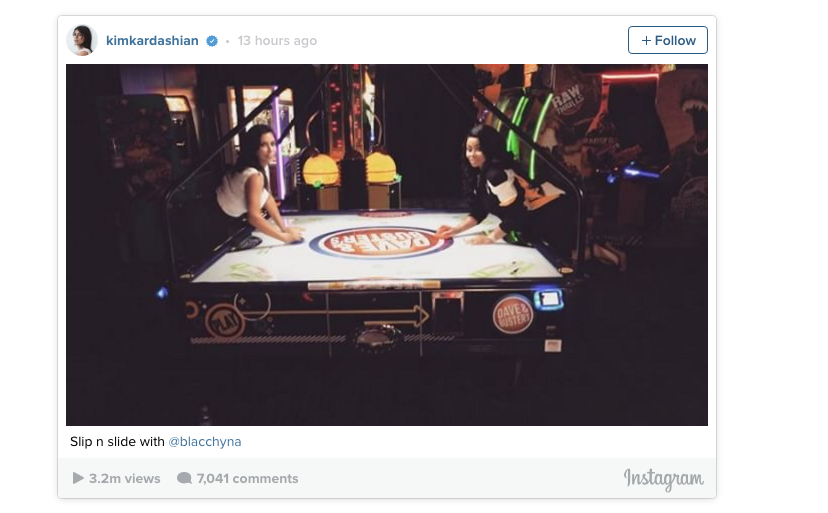Open the kimkardashian username link

152,41
